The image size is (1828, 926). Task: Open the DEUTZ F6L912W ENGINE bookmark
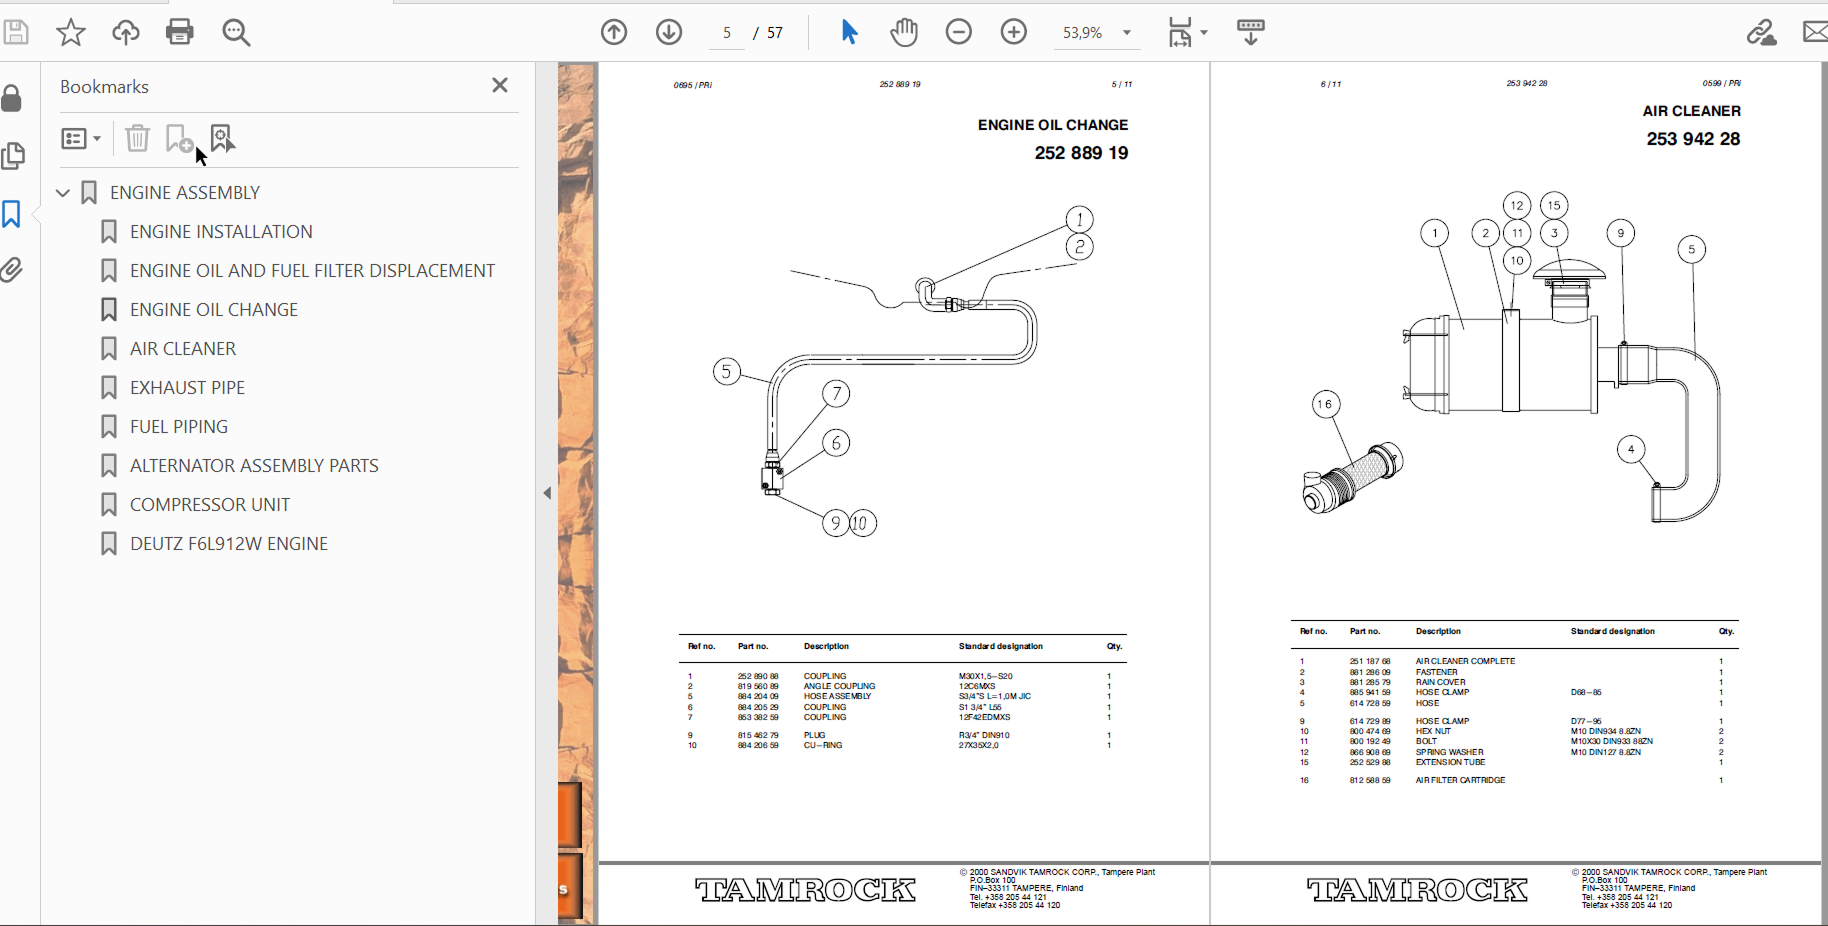click(x=229, y=543)
